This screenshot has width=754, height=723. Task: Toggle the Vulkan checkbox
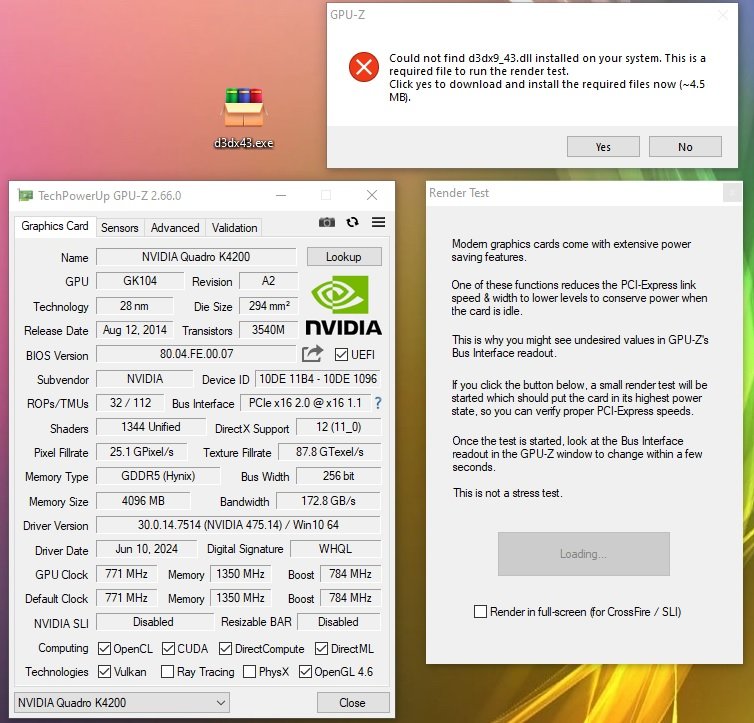pos(104,672)
